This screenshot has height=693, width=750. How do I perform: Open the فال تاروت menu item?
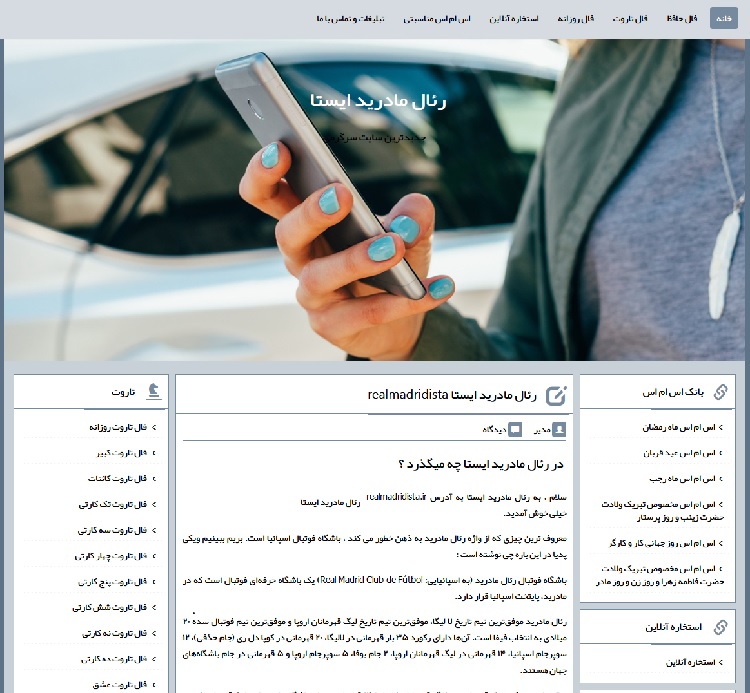(x=629, y=18)
